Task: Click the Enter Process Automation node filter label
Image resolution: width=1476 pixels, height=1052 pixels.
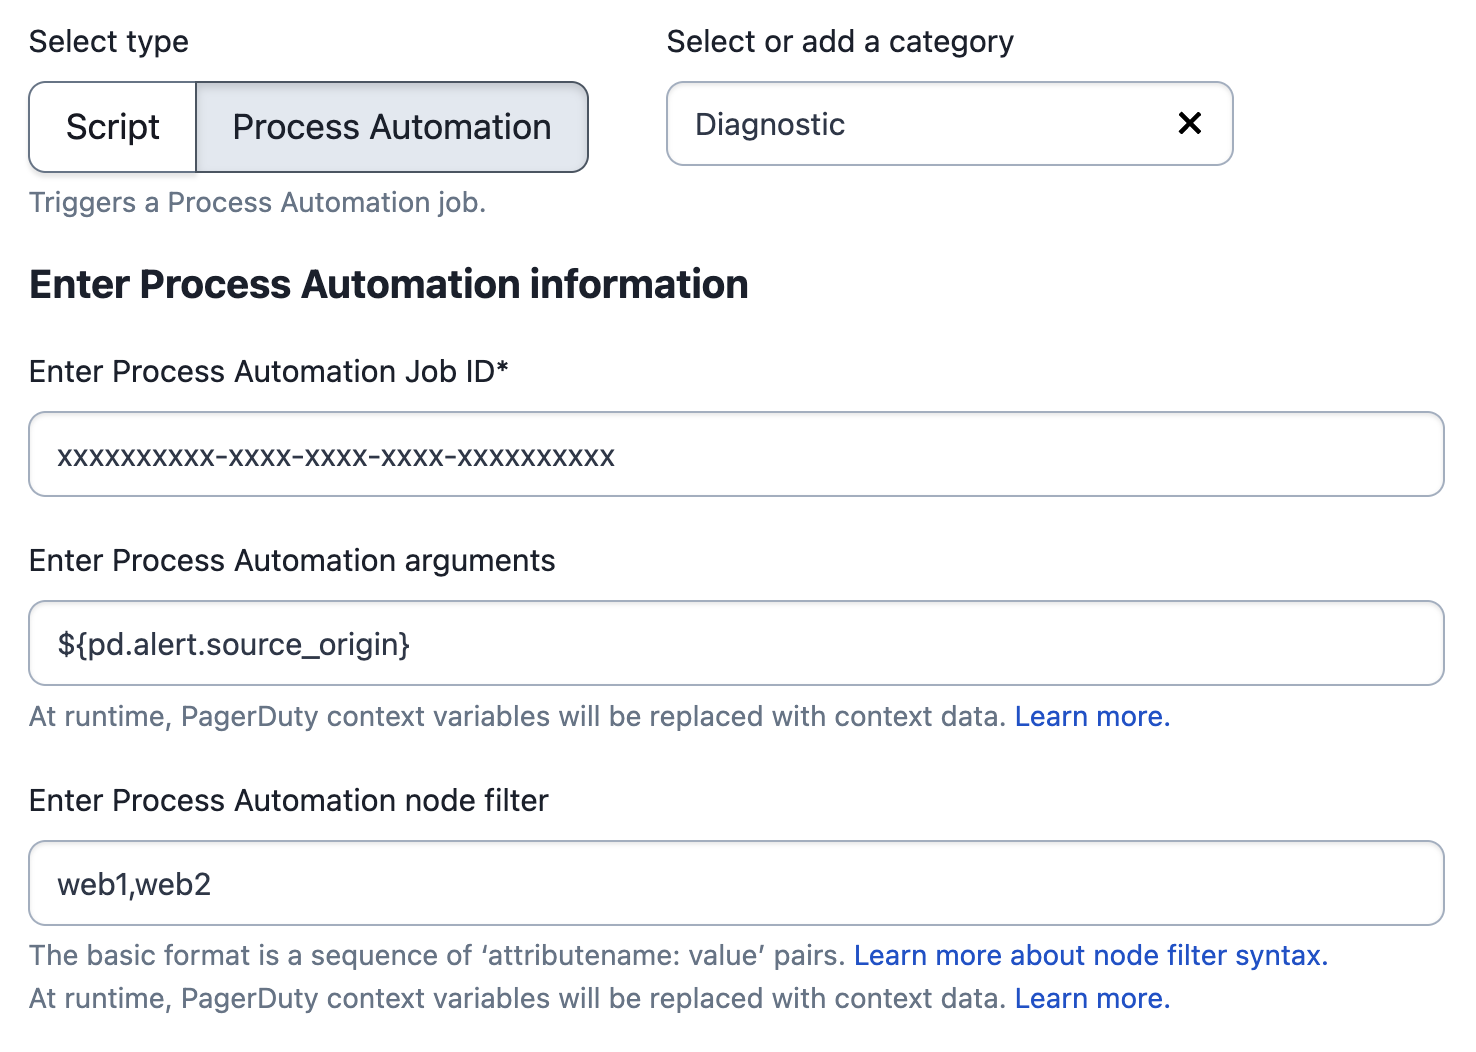Action: click(288, 801)
